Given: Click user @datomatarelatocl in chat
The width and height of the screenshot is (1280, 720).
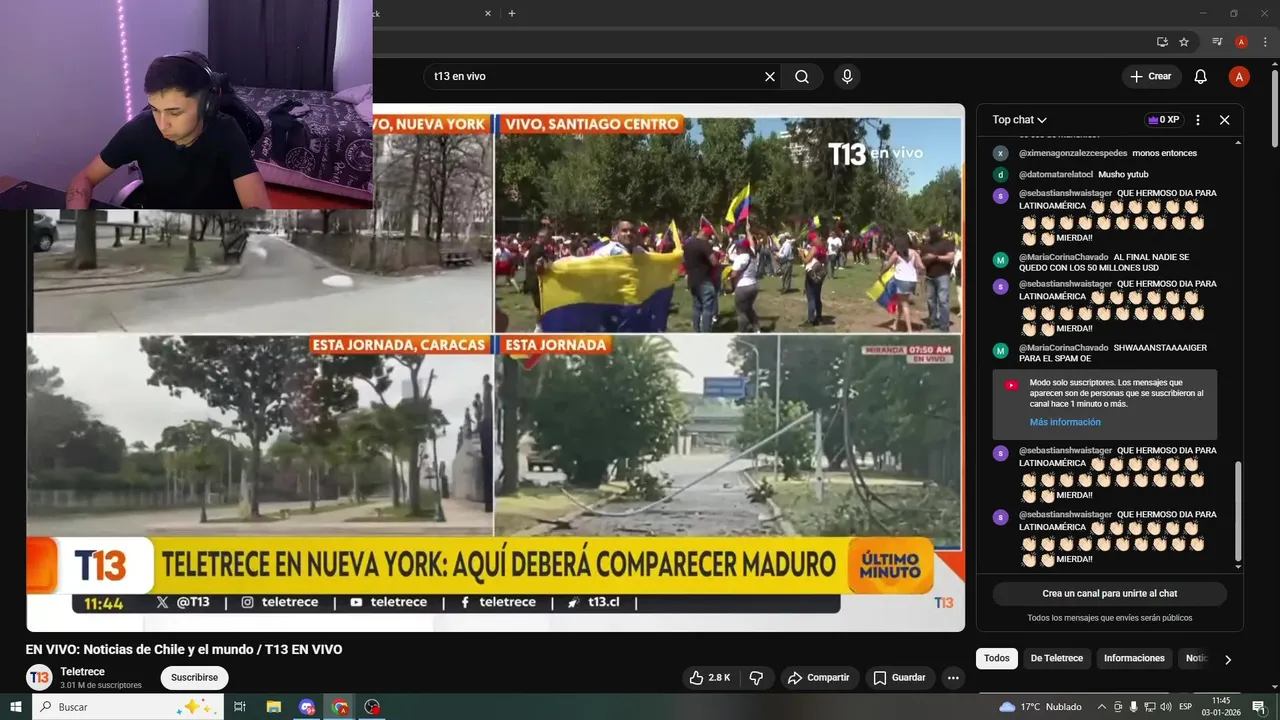Looking at the screenshot, I should (1056, 174).
